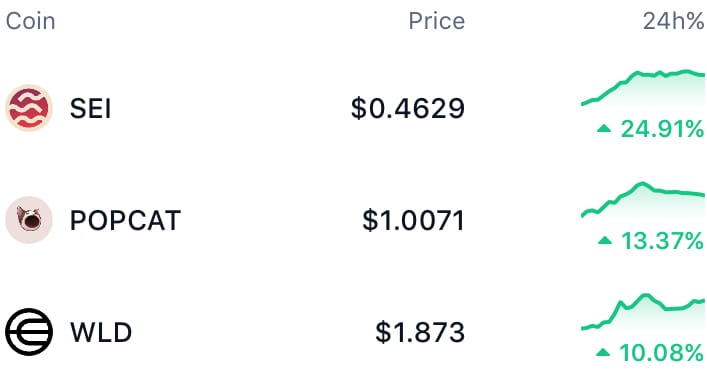Image resolution: width=707 pixels, height=376 pixels.
Task: Click the POPCAT price $1.0071
Action: click(x=413, y=220)
